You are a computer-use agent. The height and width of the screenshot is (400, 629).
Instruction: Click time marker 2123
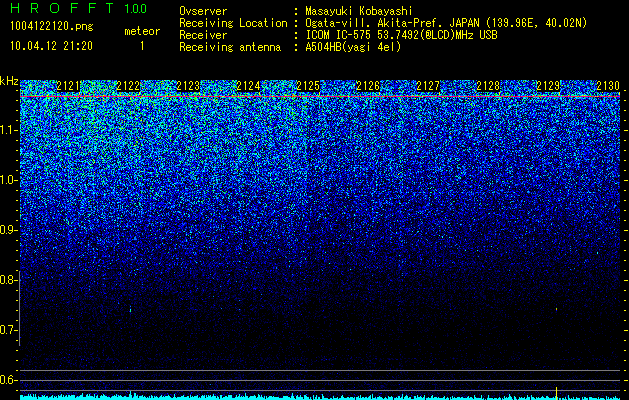pos(188,86)
